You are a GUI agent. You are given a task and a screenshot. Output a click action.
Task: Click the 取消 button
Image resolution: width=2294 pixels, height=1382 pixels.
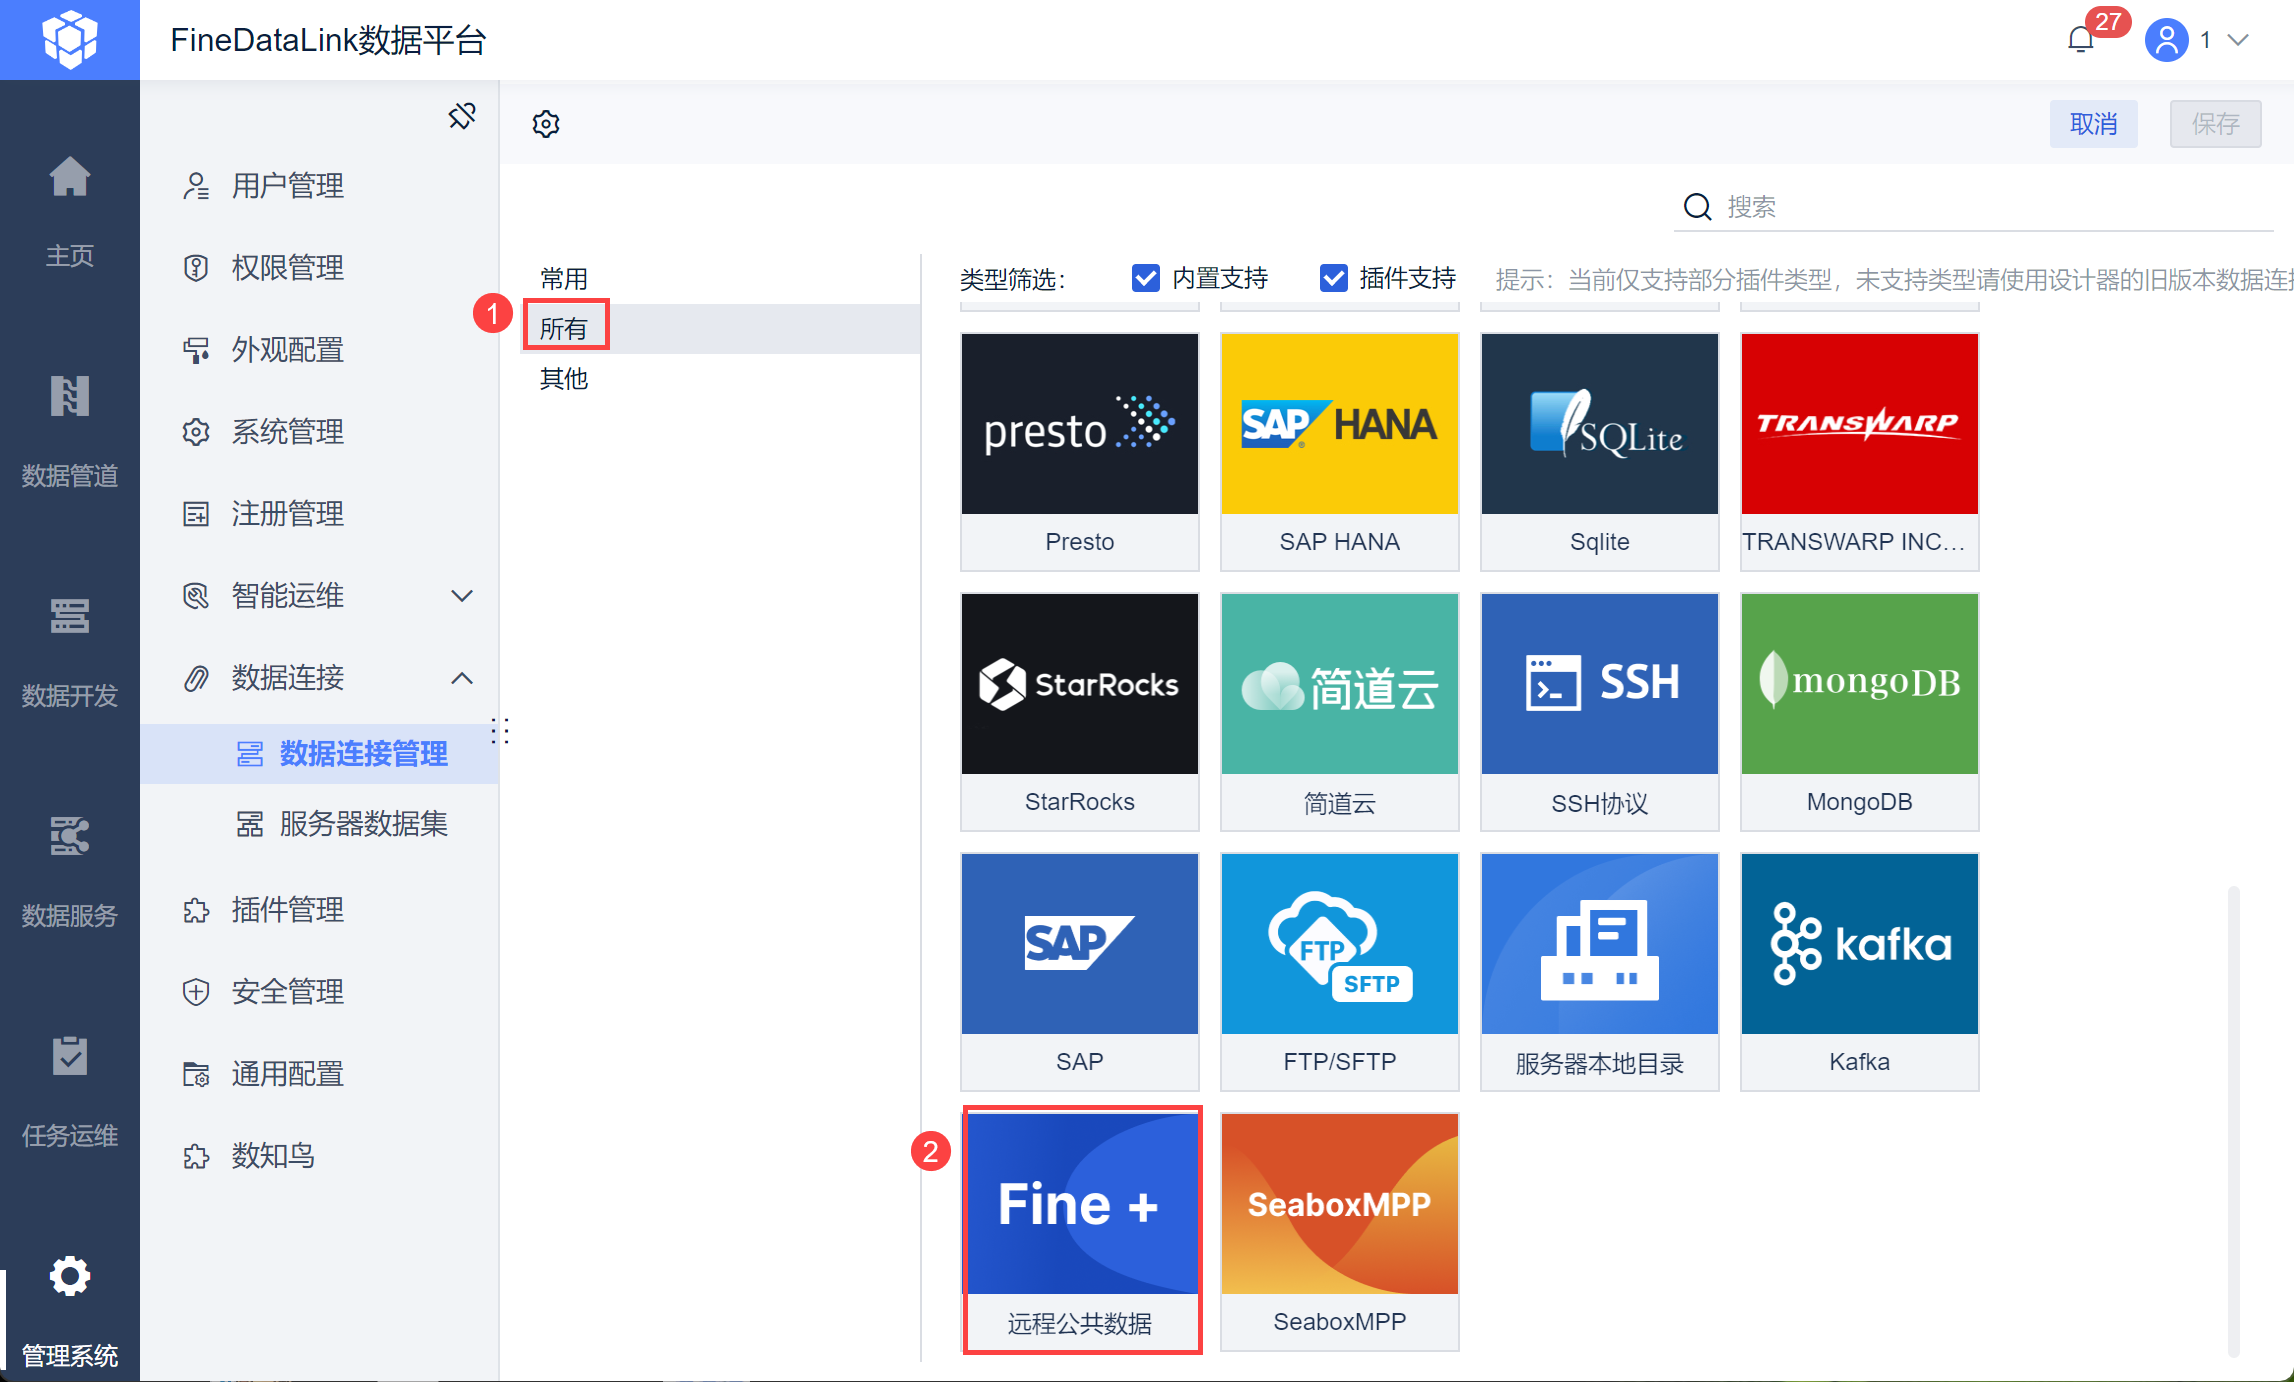point(2093,124)
